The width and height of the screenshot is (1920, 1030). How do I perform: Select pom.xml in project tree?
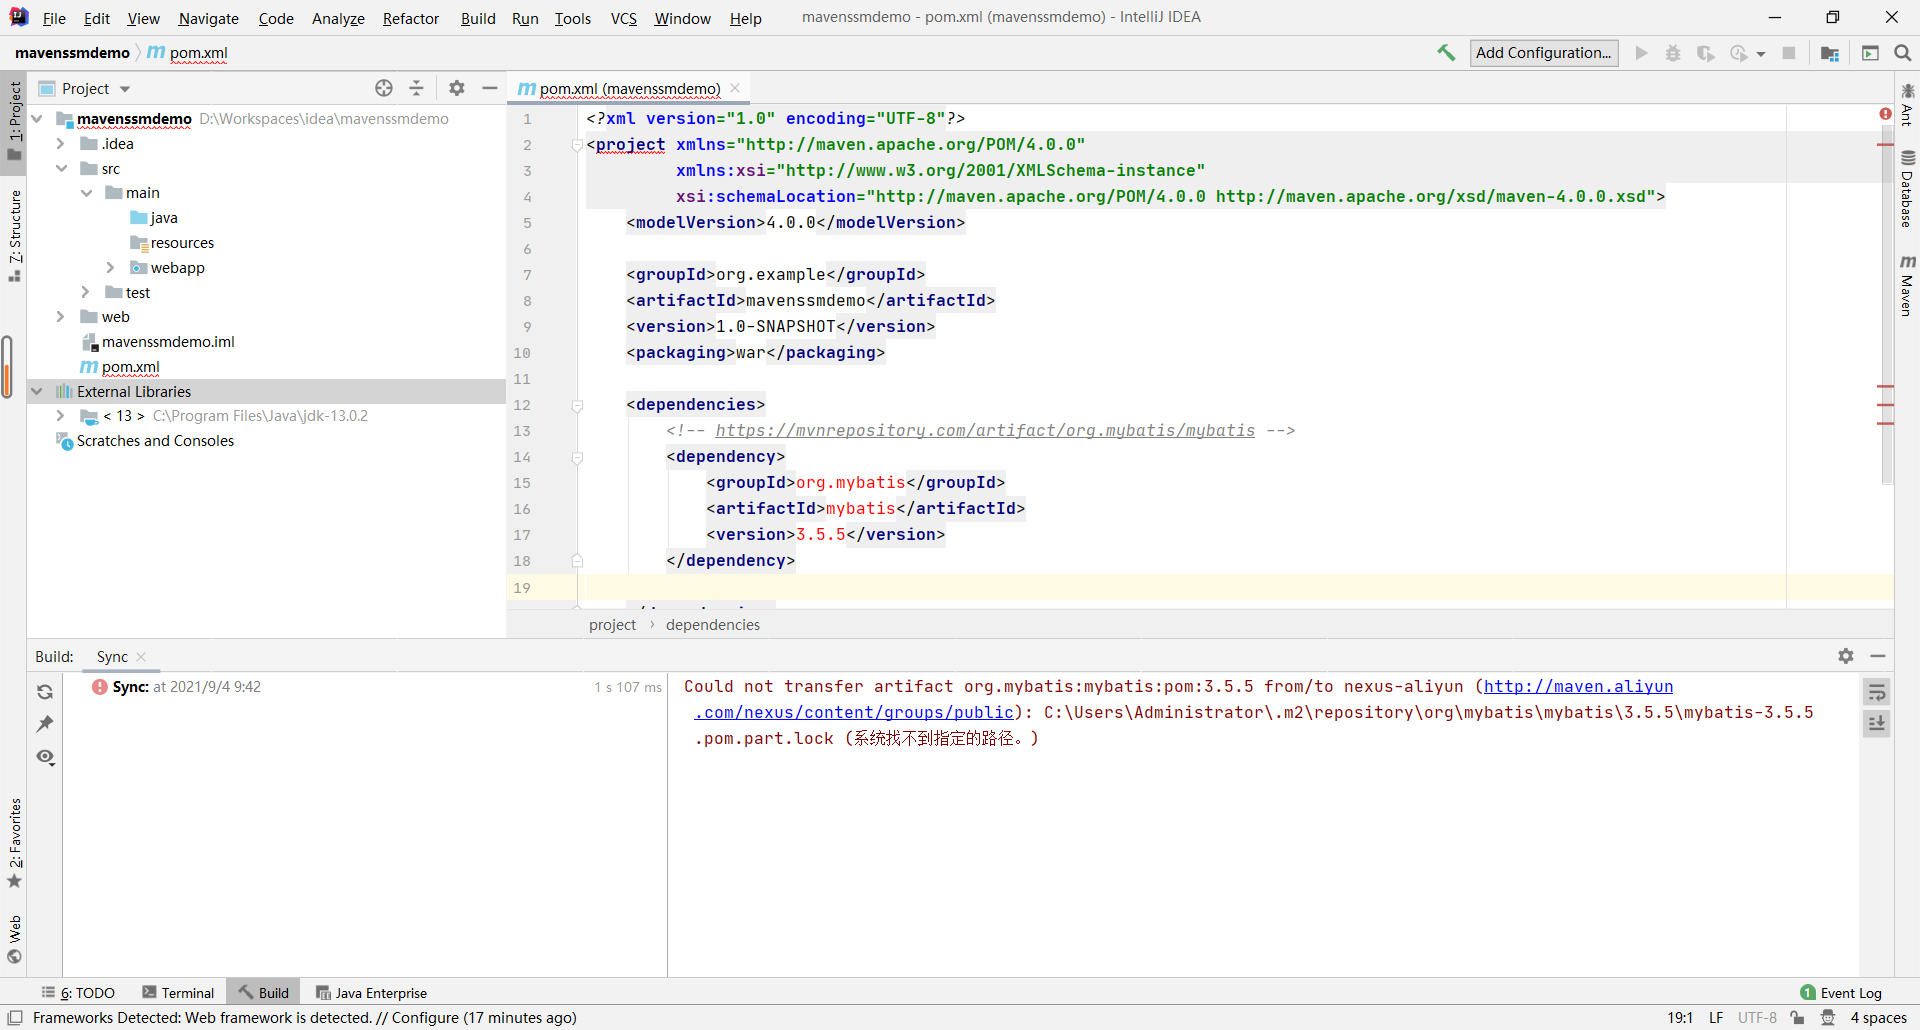pos(130,367)
